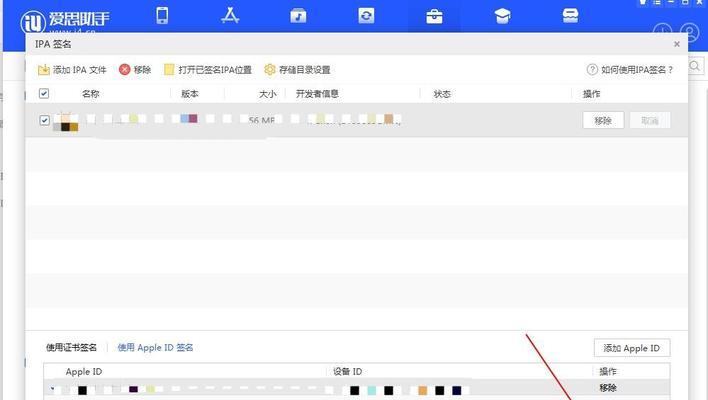The height and width of the screenshot is (400, 708).
Task: Click the greyed 取消 button in IPA row
Action: 650,120
